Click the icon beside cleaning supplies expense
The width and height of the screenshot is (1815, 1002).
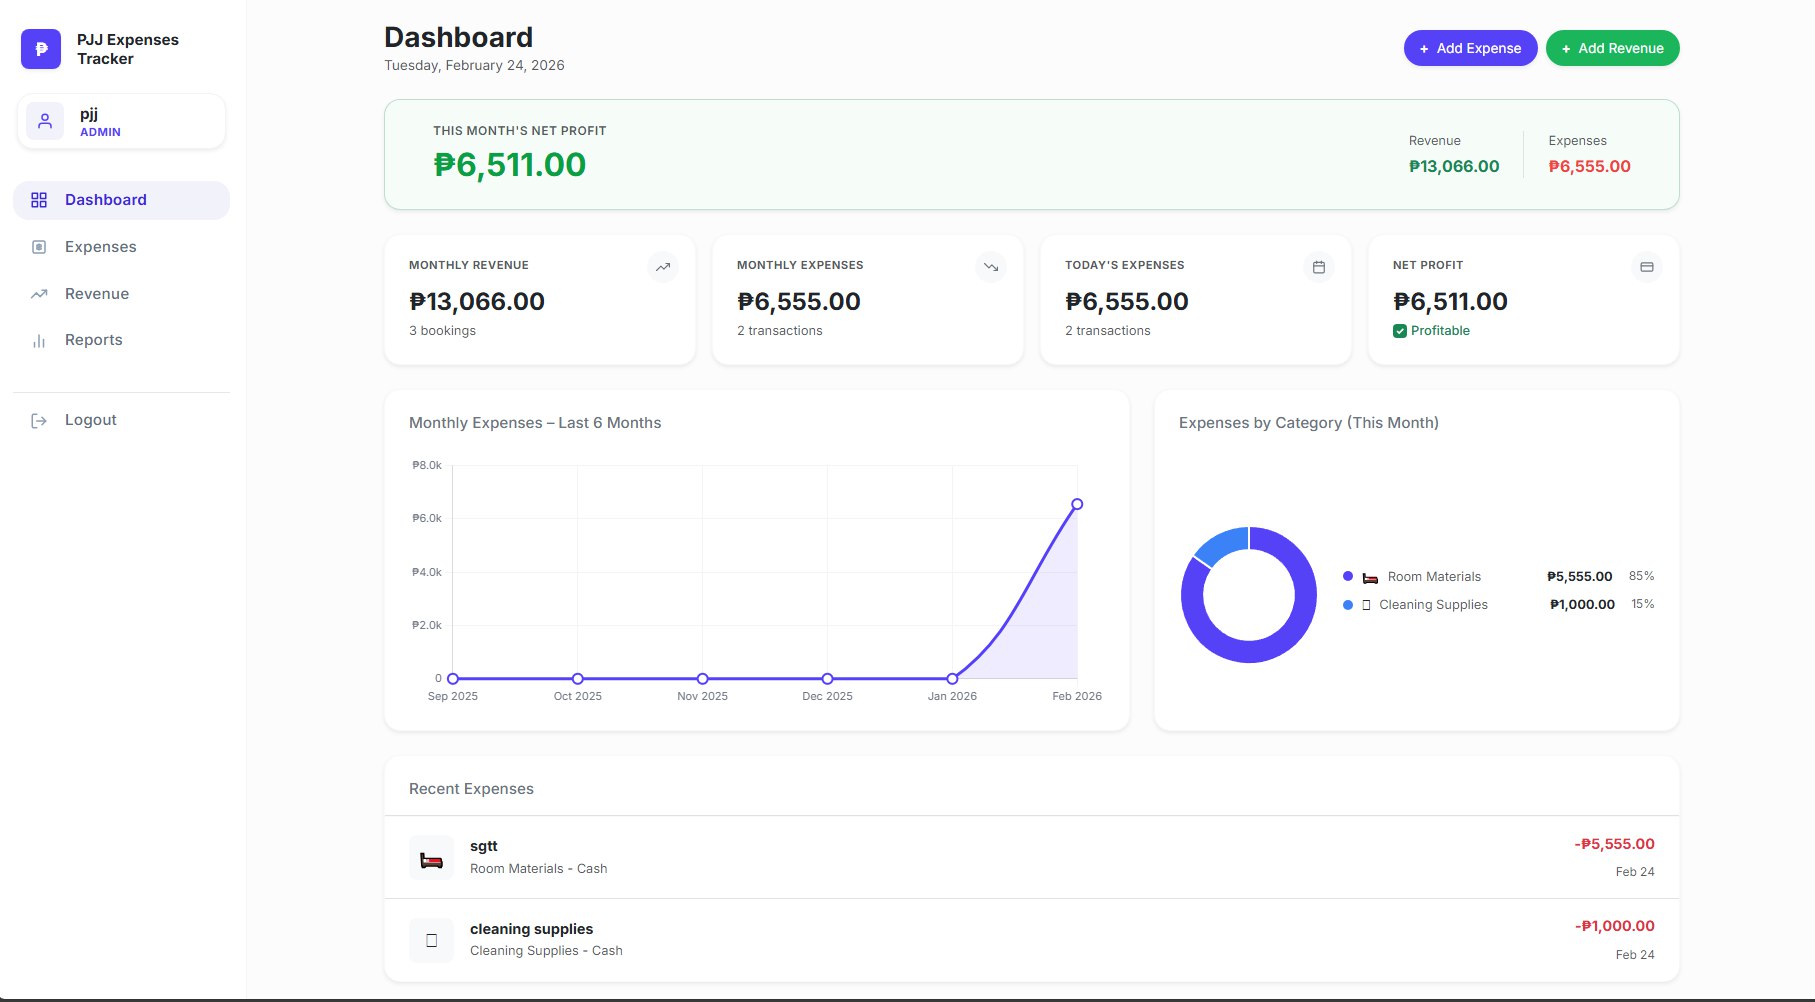coord(431,940)
